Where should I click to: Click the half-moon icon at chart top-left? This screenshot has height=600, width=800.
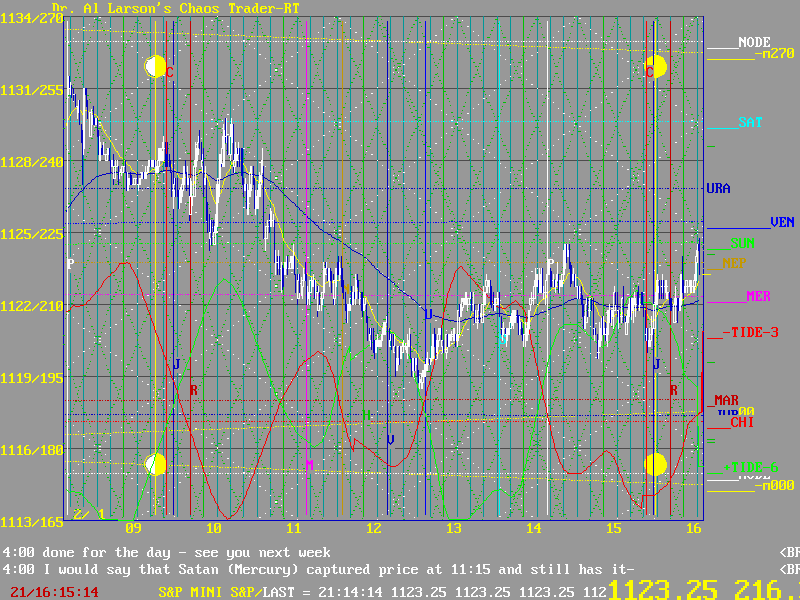(154, 67)
